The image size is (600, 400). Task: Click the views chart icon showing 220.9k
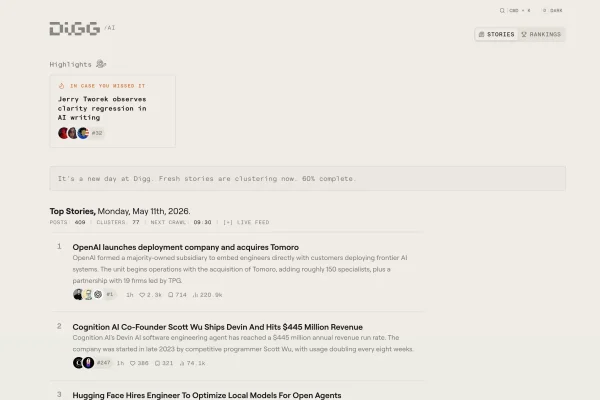point(196,295)
